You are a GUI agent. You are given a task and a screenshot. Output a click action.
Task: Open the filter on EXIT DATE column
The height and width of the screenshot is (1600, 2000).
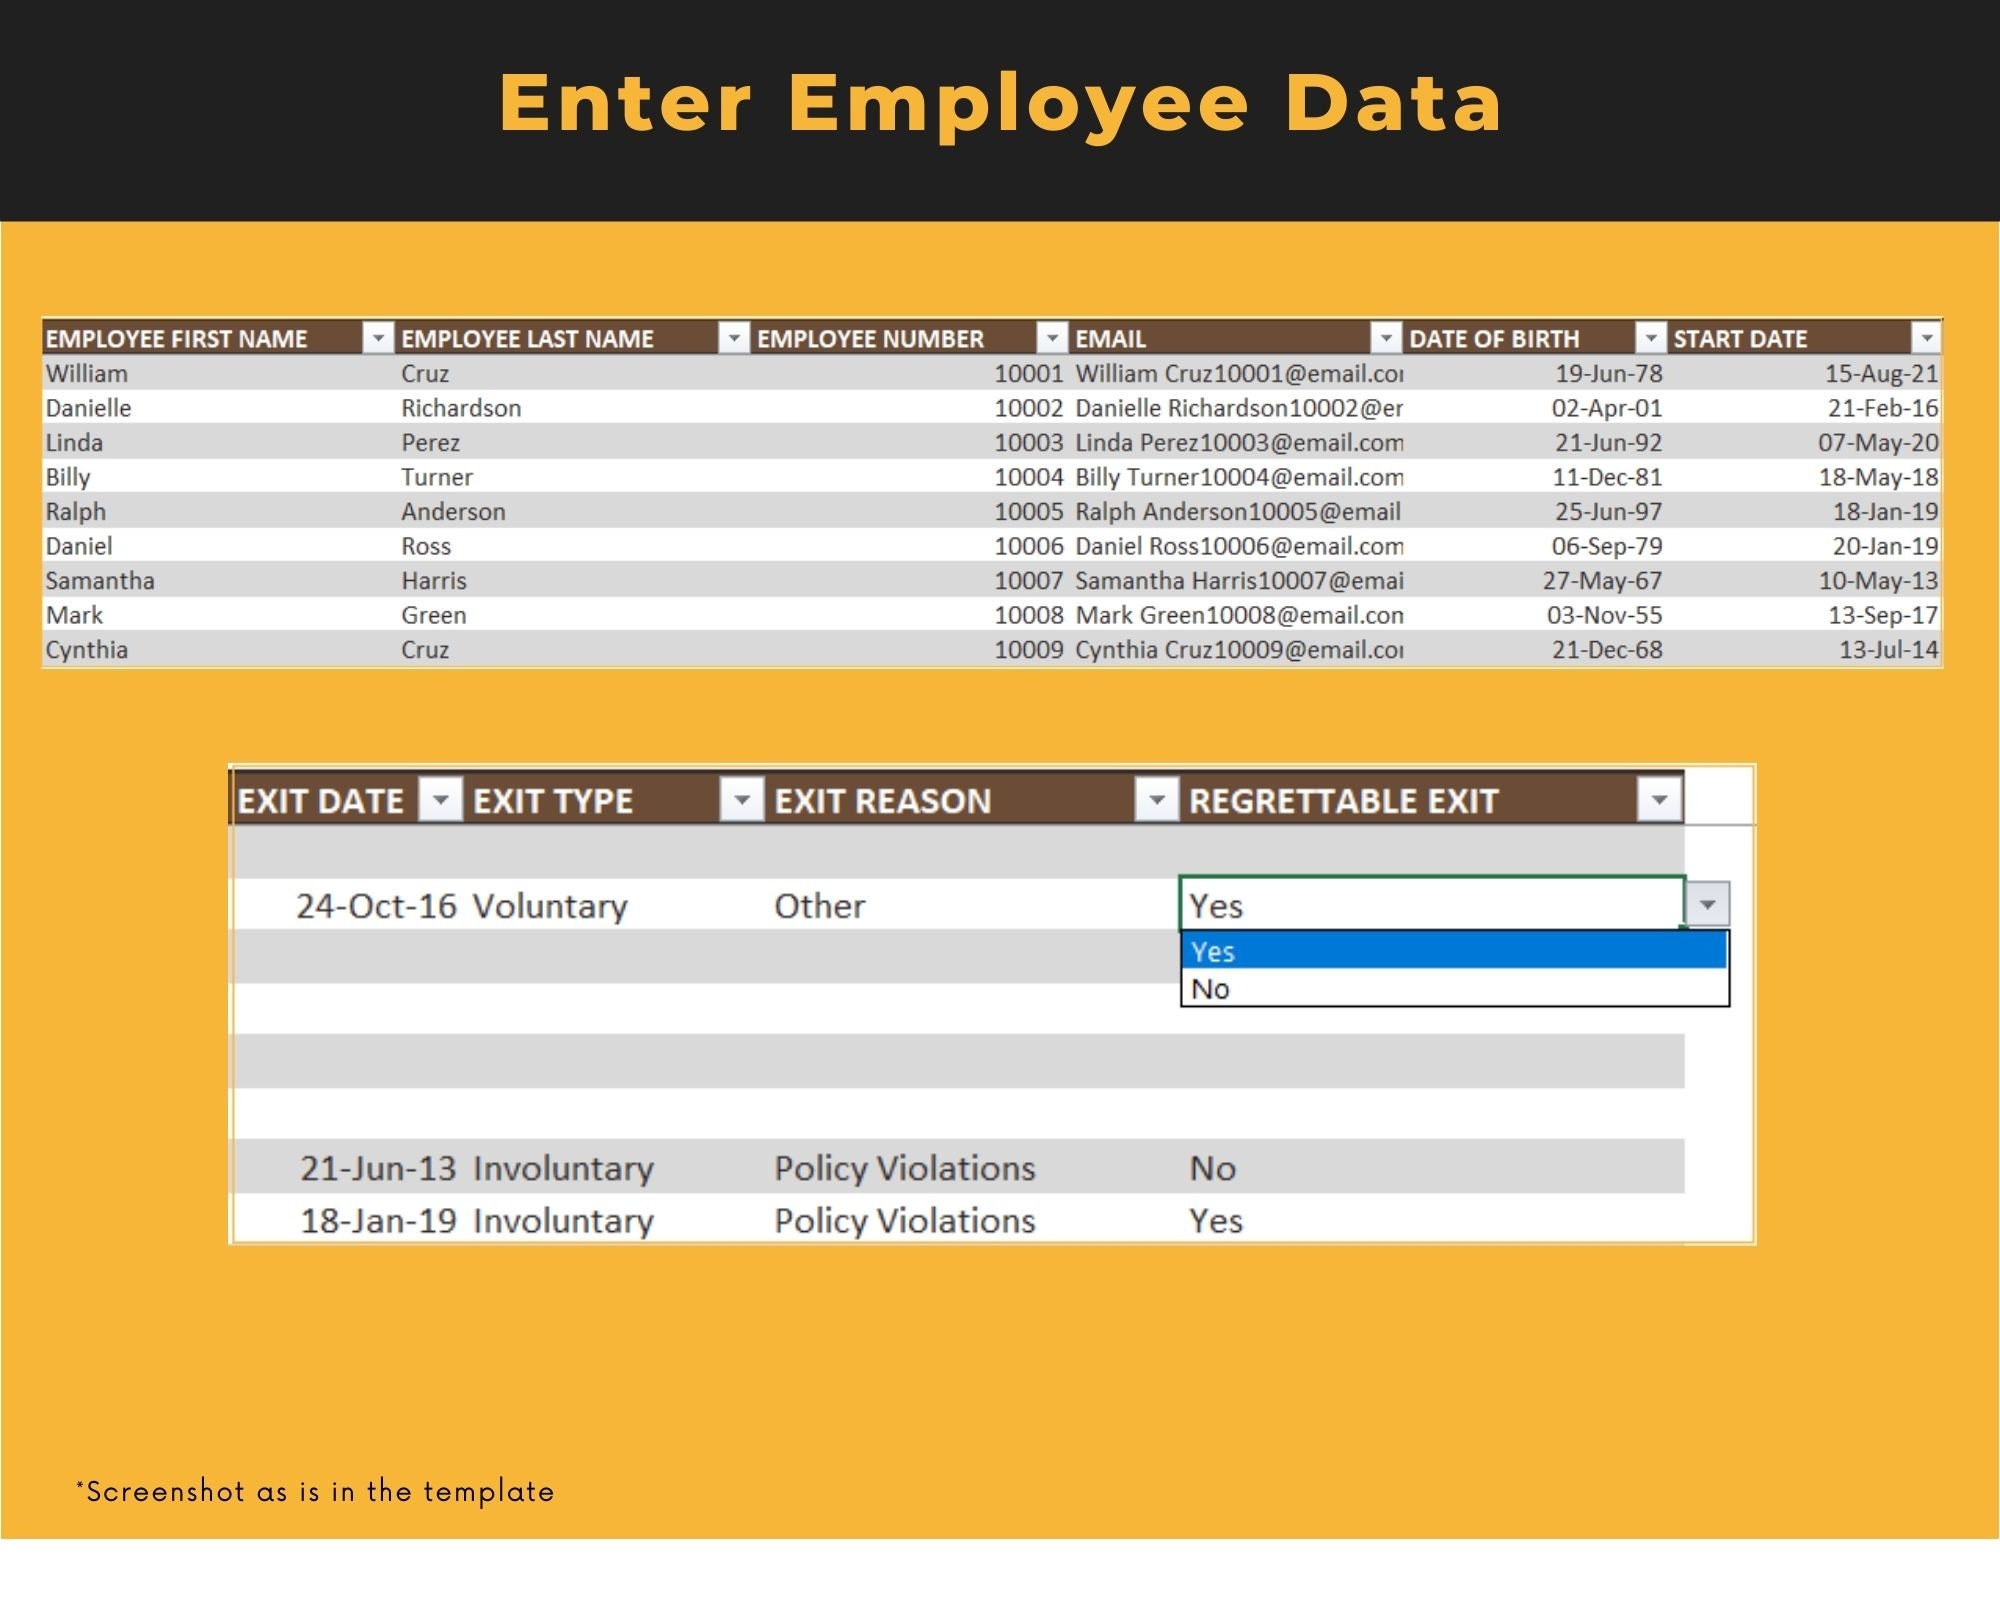click(440, 800)
